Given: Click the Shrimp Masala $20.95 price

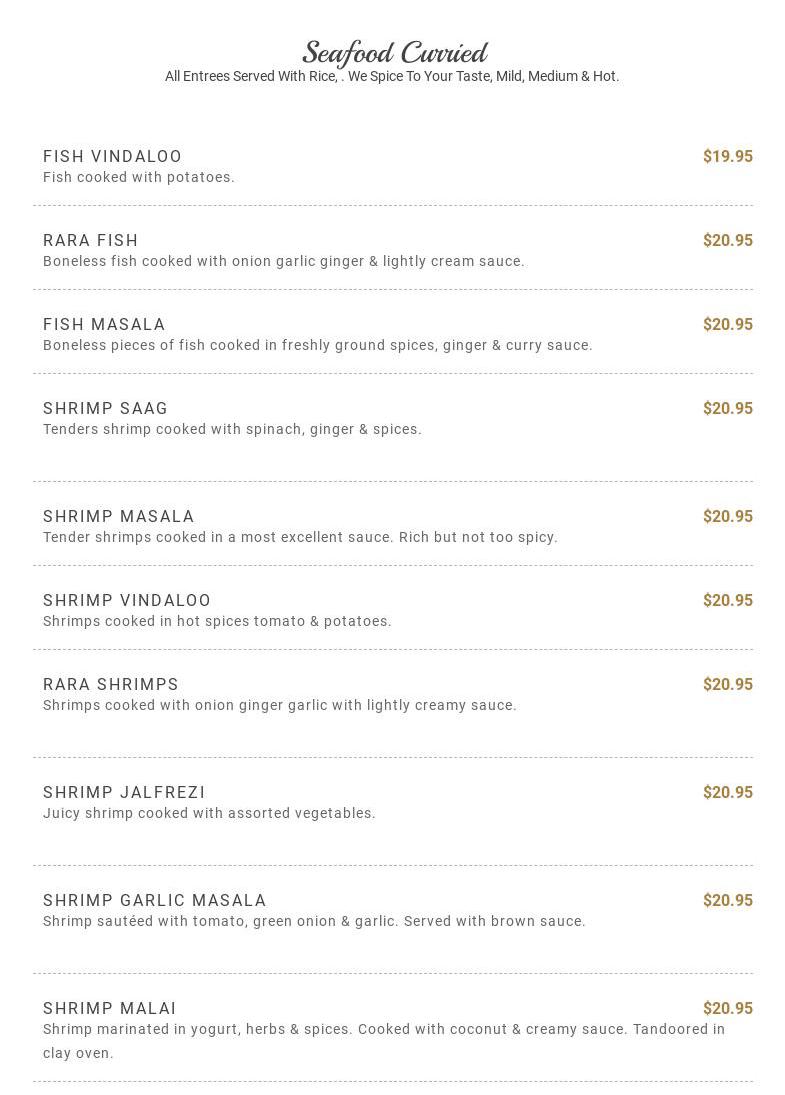Looking at the screenshot, I should tap(727, 517).
